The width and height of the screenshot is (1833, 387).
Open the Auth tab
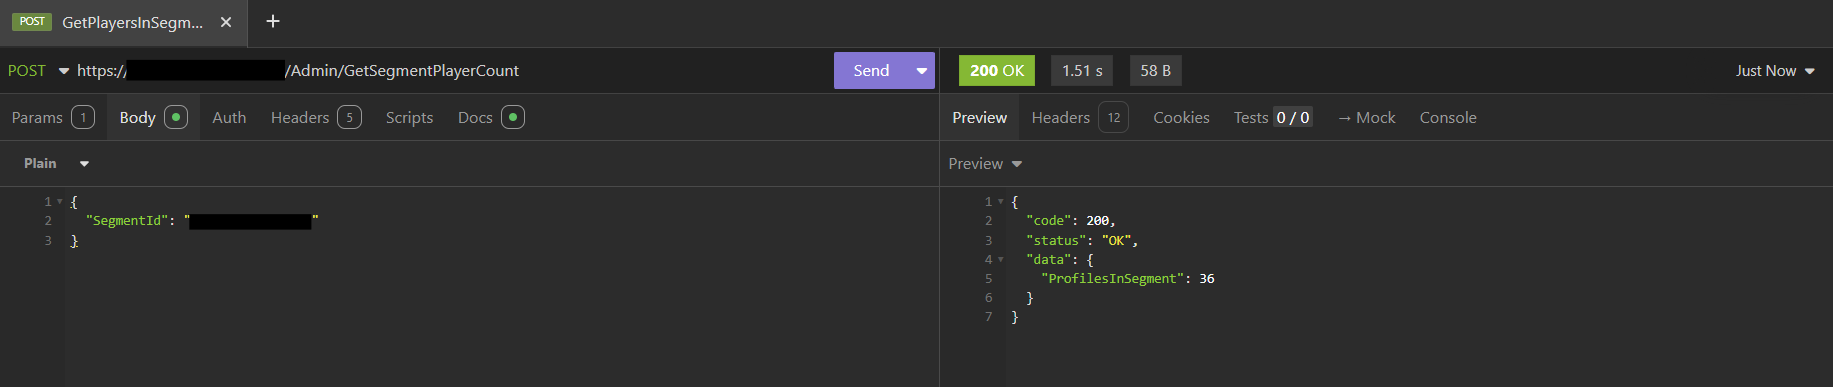[x=229, y=117]
